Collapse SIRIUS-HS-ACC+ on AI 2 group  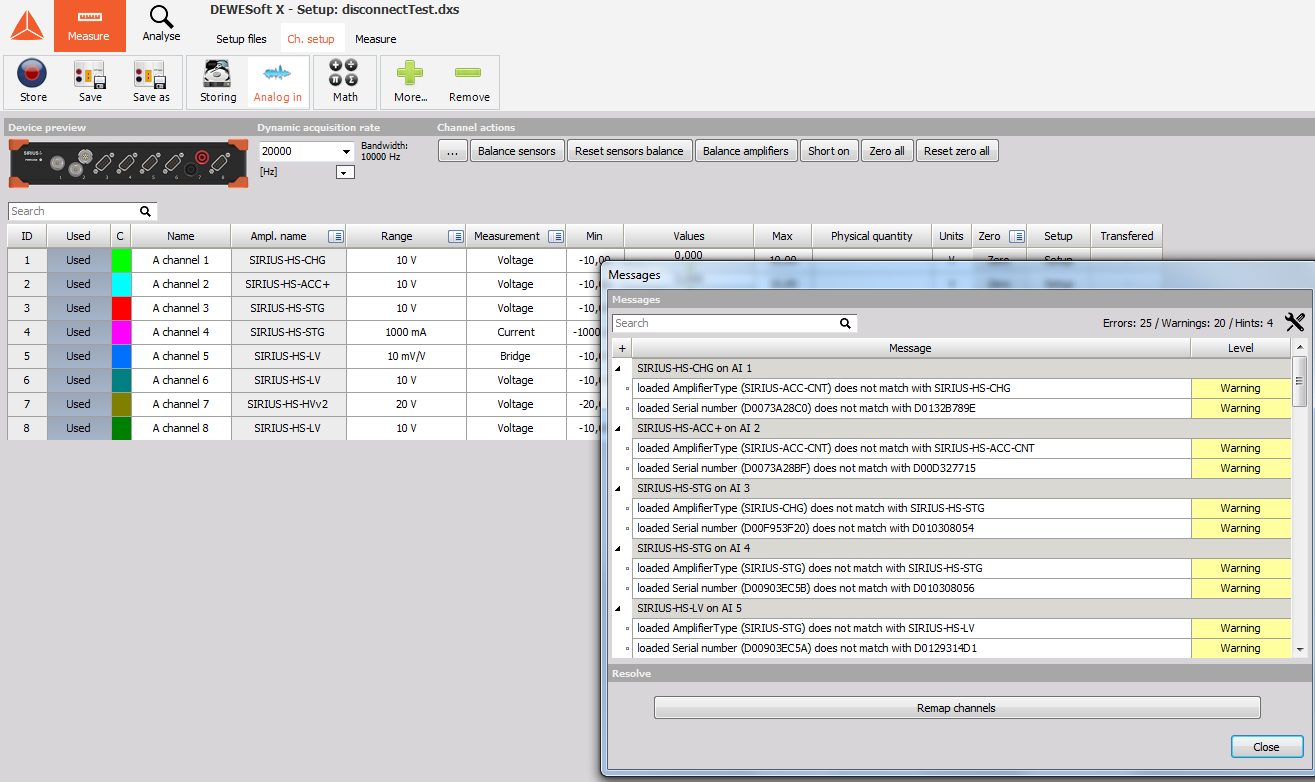[x=617, y=428]
